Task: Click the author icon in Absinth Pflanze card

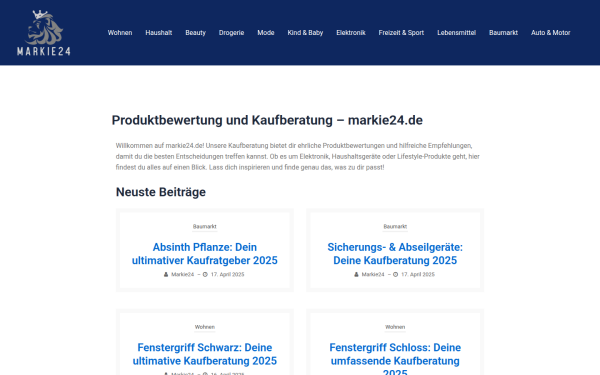Action: click(x=166, y=274)
